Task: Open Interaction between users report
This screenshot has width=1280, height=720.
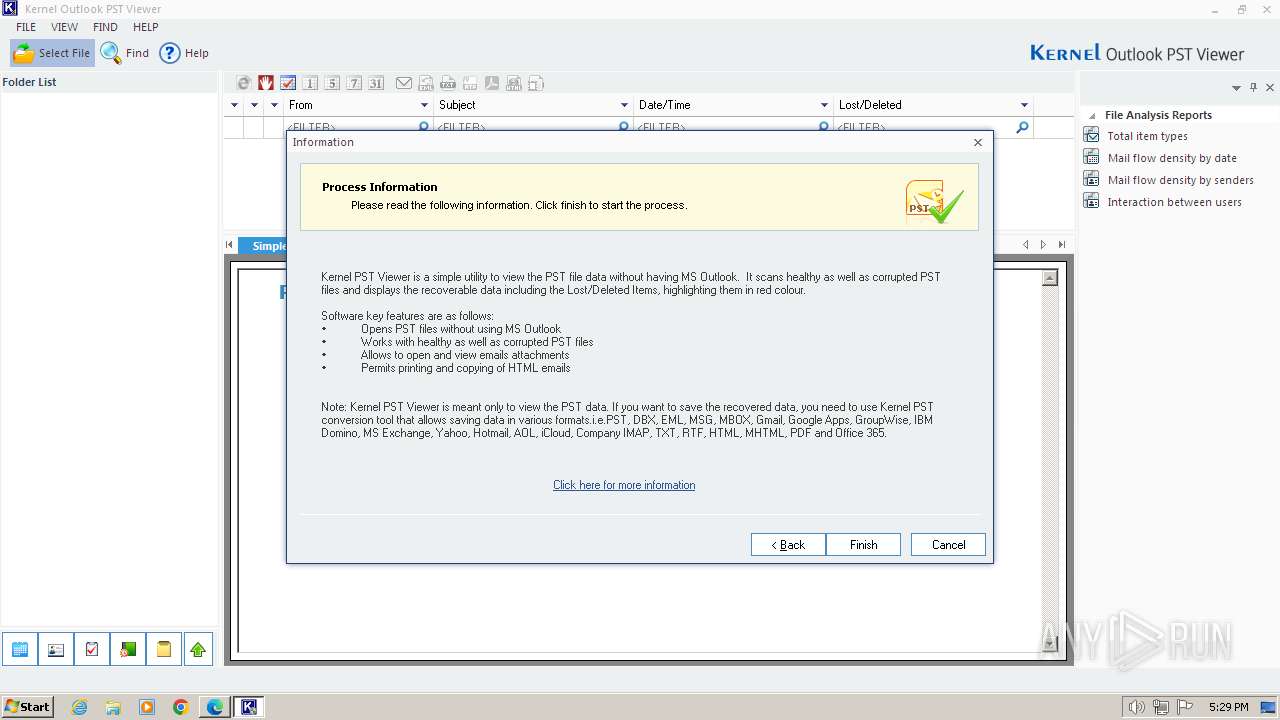Action: click(x=1174, y=202)
